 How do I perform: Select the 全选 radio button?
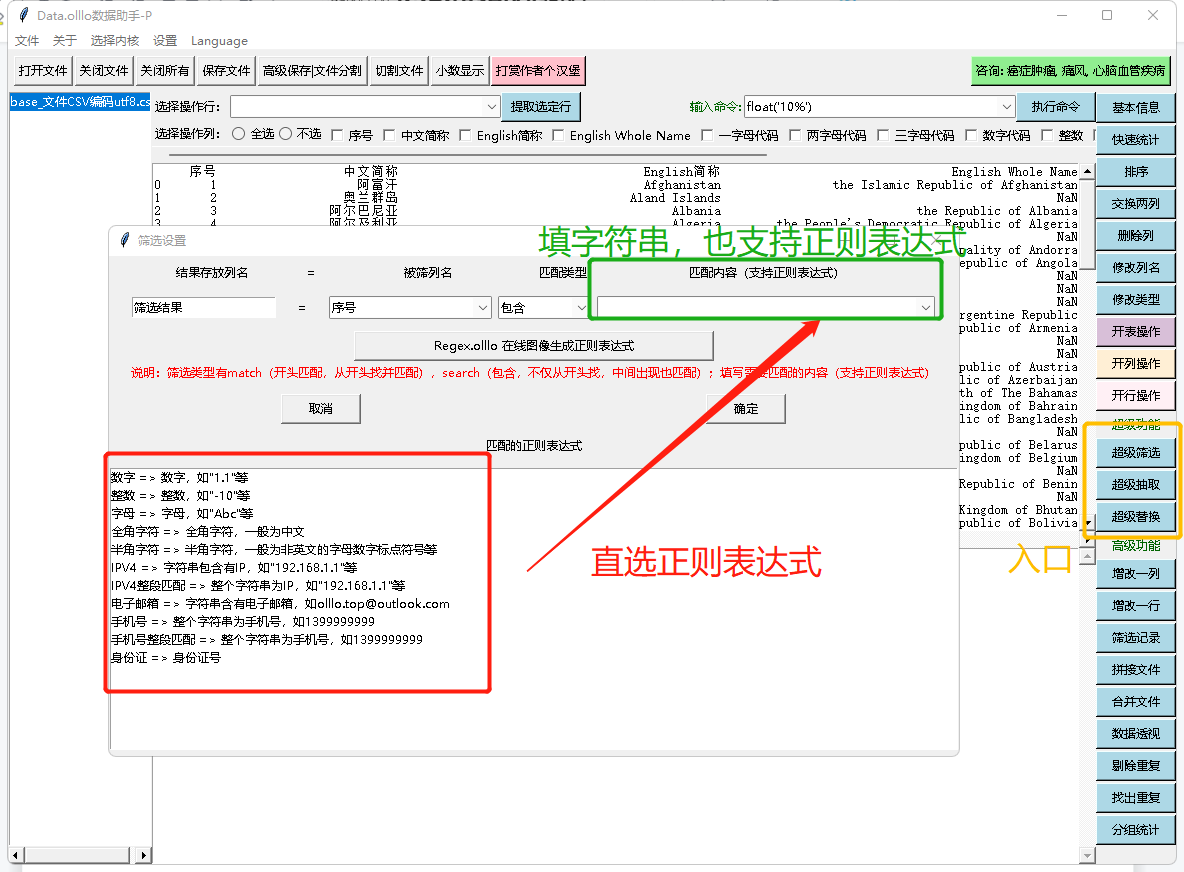[238, 134]
